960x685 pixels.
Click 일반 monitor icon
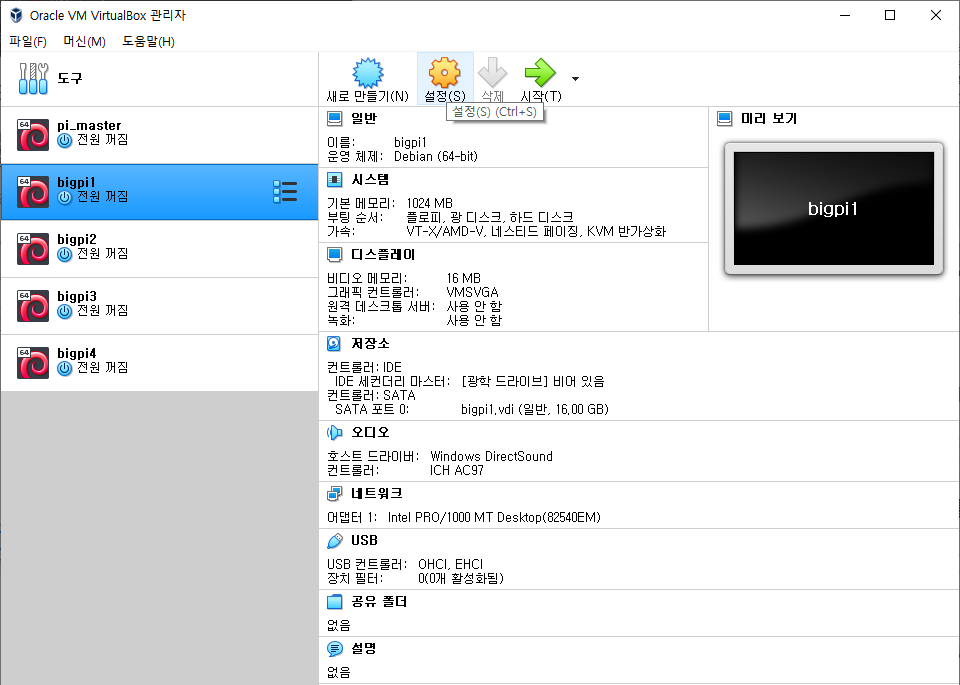334,118
